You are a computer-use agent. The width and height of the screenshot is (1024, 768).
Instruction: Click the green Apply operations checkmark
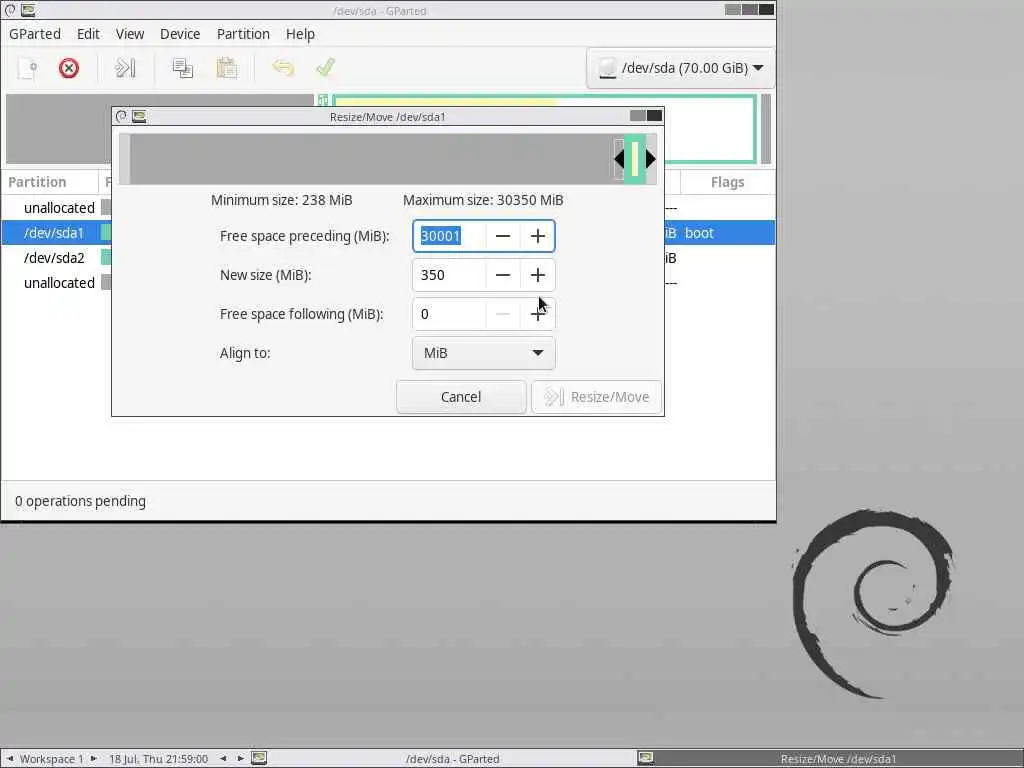(x=325, y=67)
